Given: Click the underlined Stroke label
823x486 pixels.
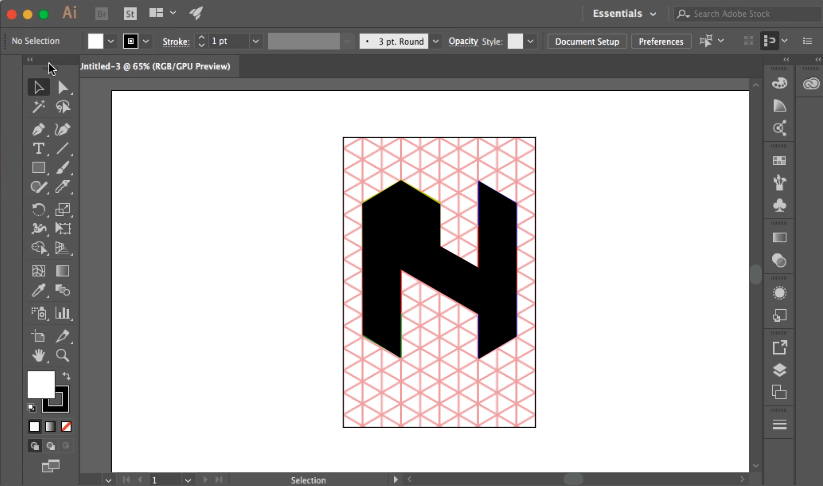Looking at the screenshot, I should 176,41.
